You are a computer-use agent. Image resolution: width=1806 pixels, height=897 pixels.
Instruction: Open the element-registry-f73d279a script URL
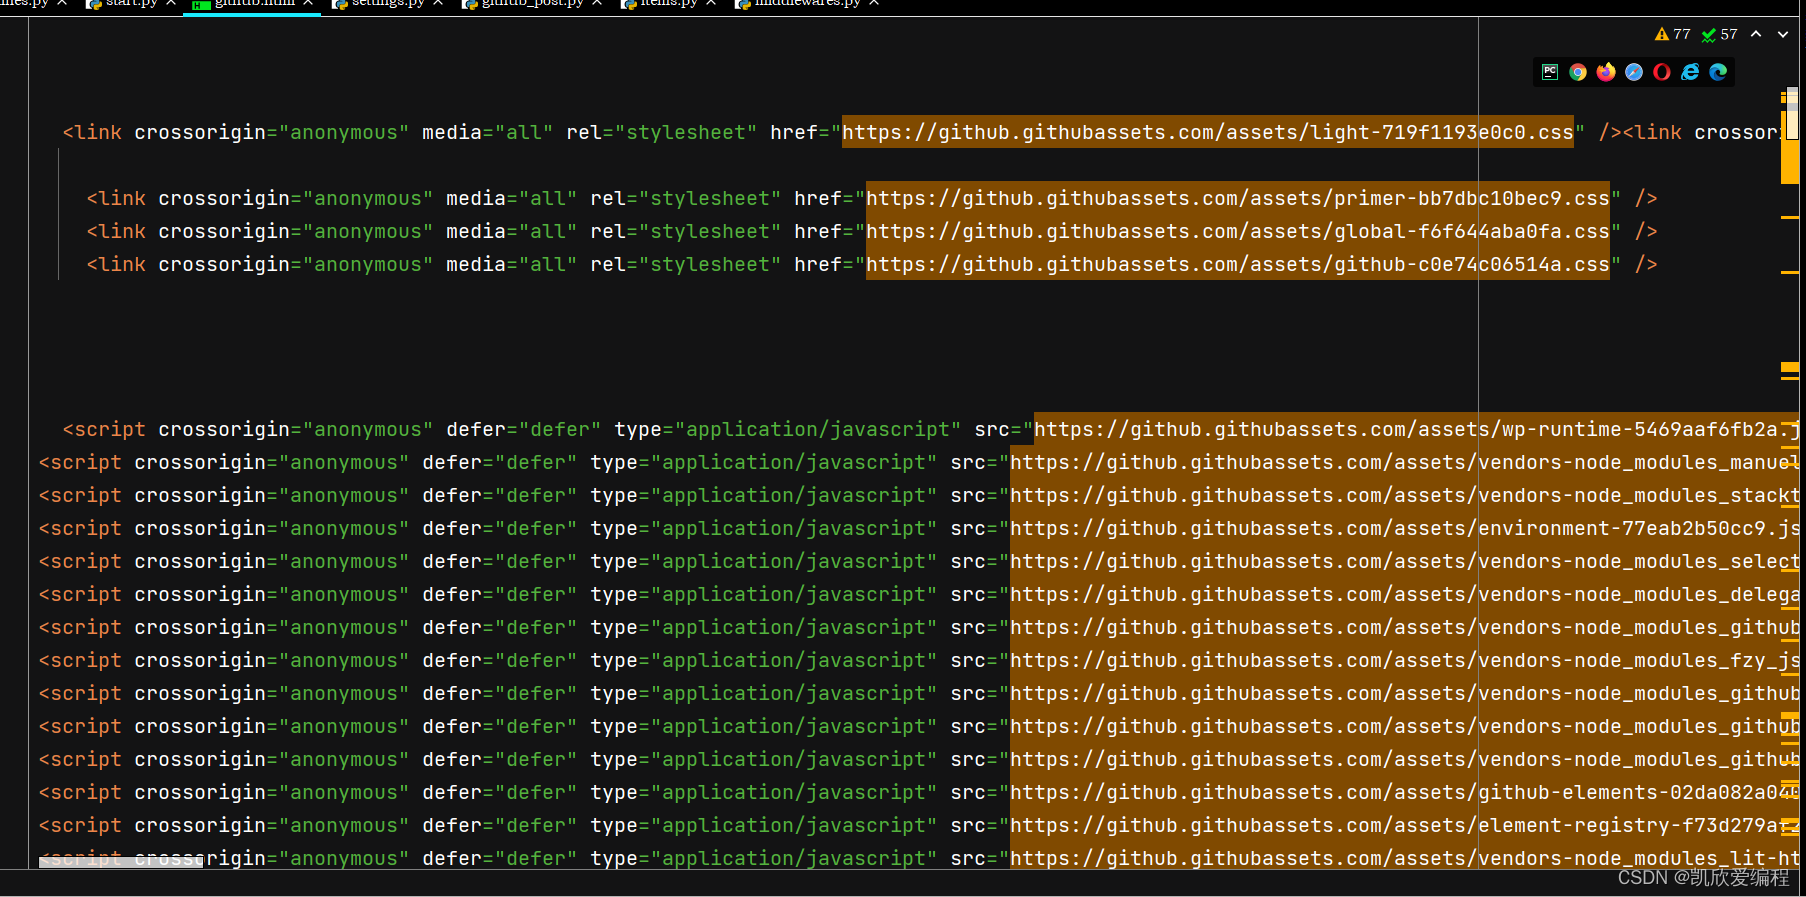tap(1404, 825)
